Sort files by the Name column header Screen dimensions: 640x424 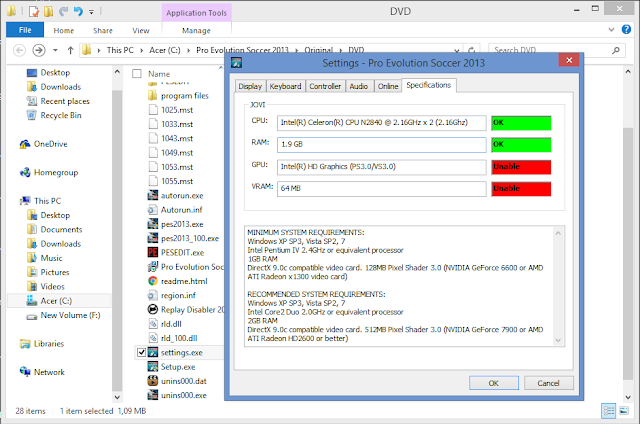(159, 74)
